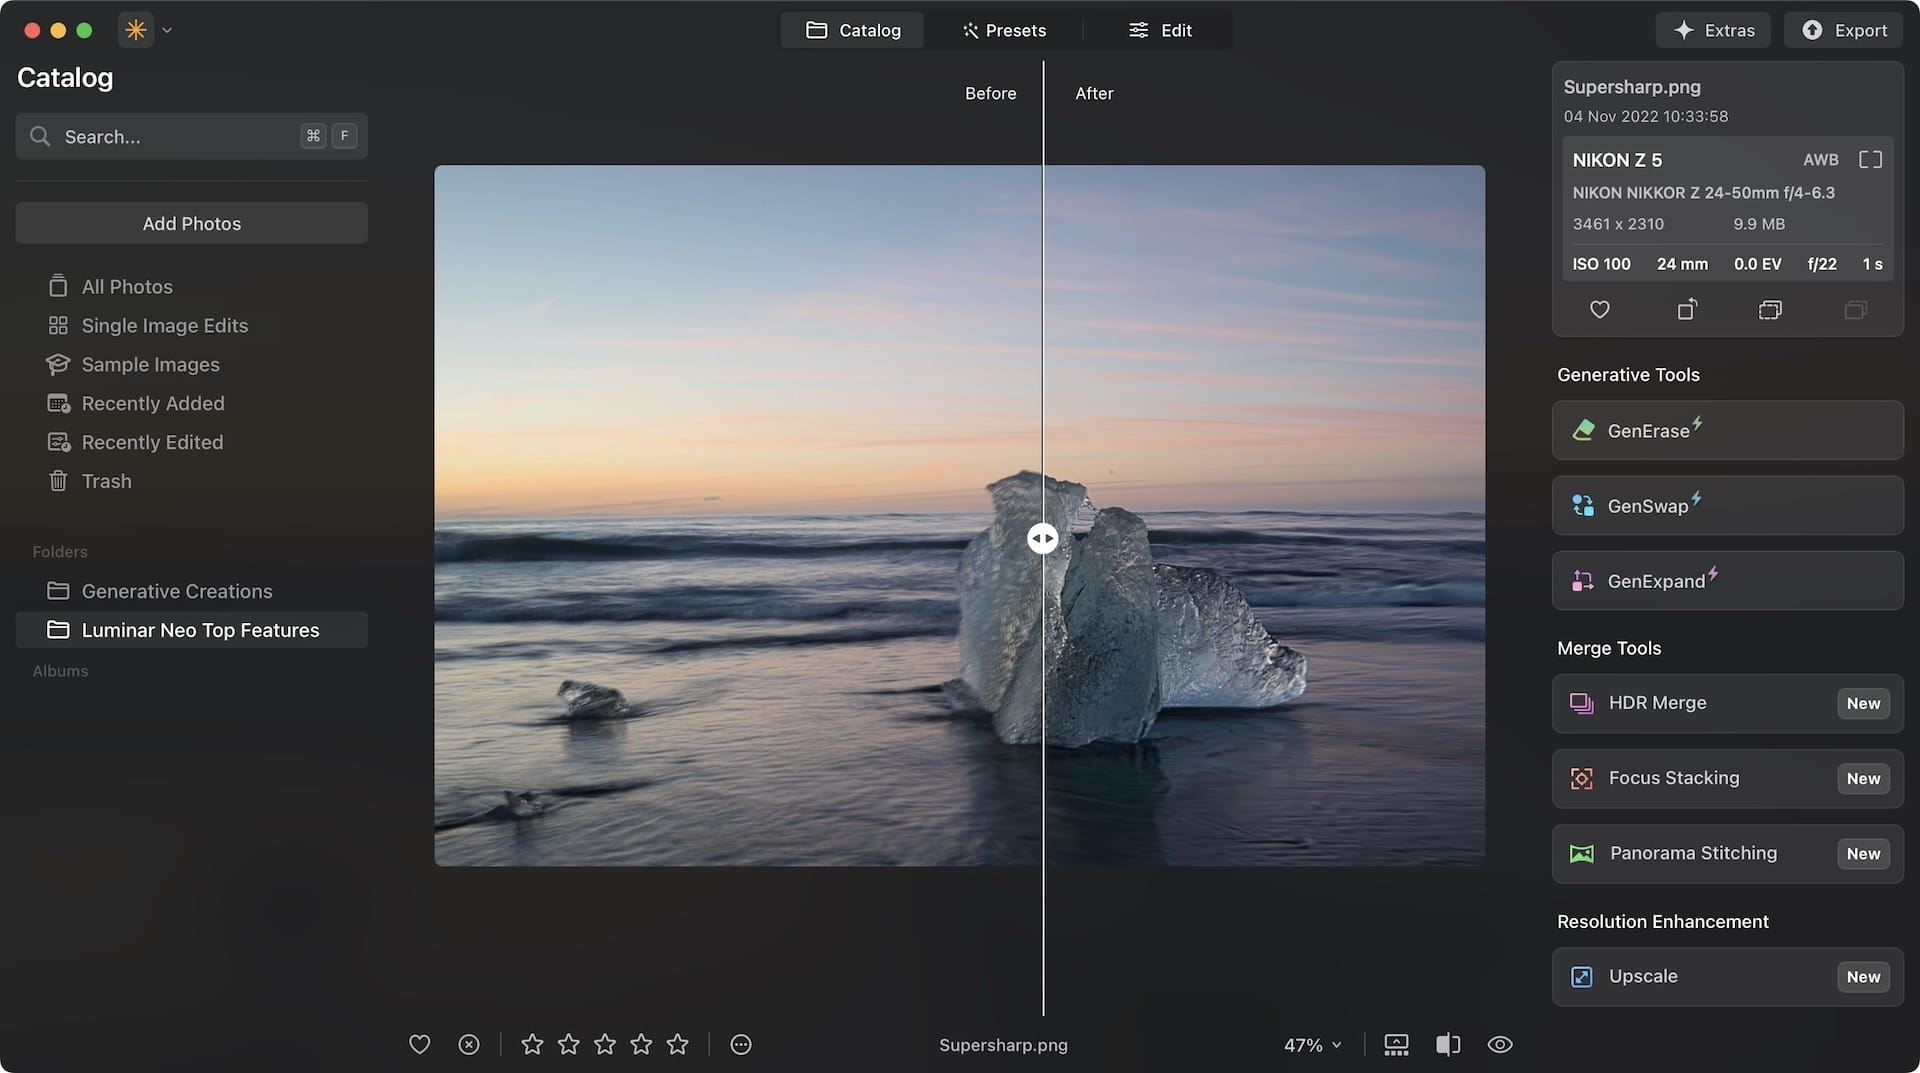The width and height of the screenshot is (1920, 1073).
Task: Switch to the Catalog tab
Action: pyautogui.click(x=853, y=30)
